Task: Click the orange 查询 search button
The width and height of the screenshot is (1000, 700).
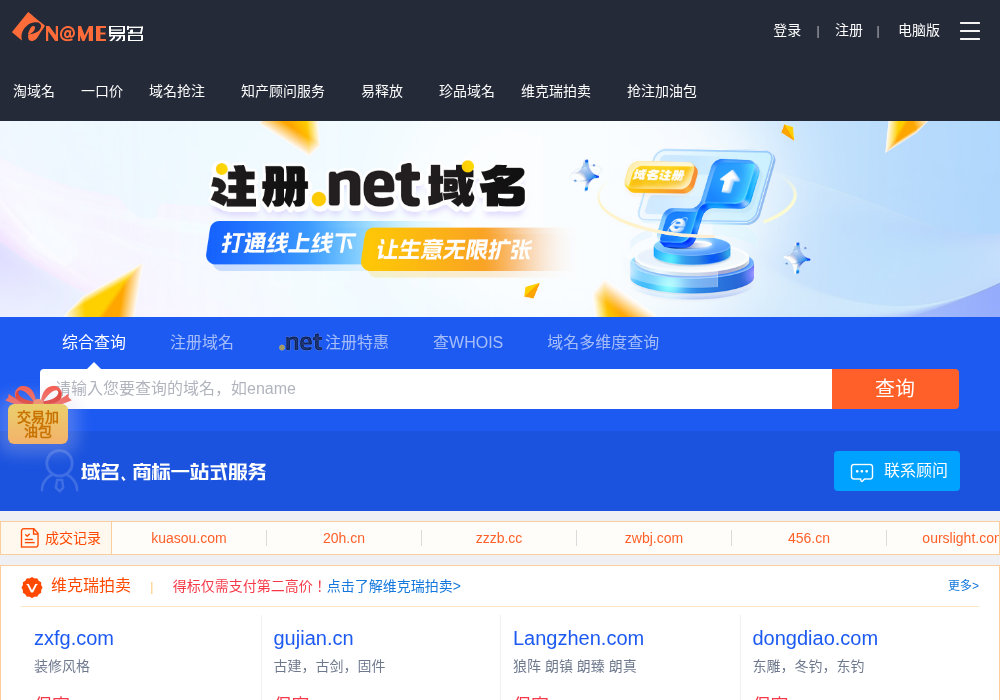Action: coord(895,389)
